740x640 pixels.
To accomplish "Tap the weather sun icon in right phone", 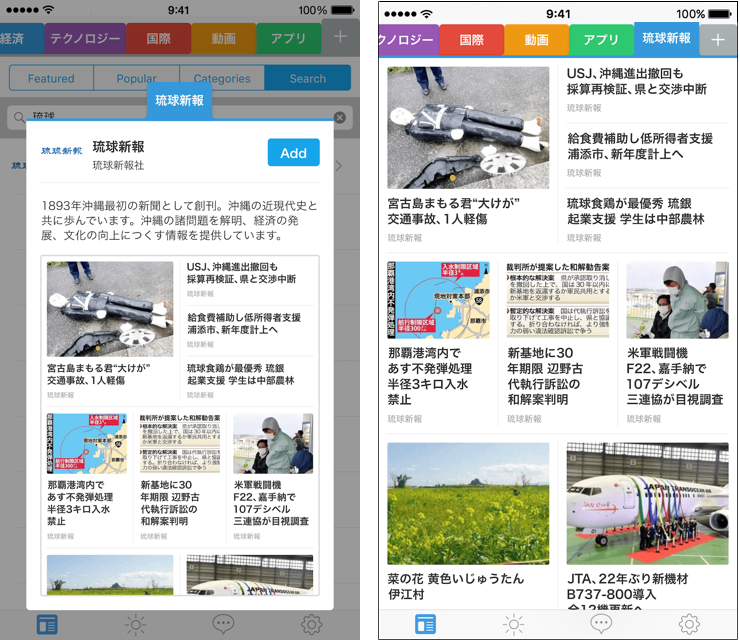I will tap(513, 624).
